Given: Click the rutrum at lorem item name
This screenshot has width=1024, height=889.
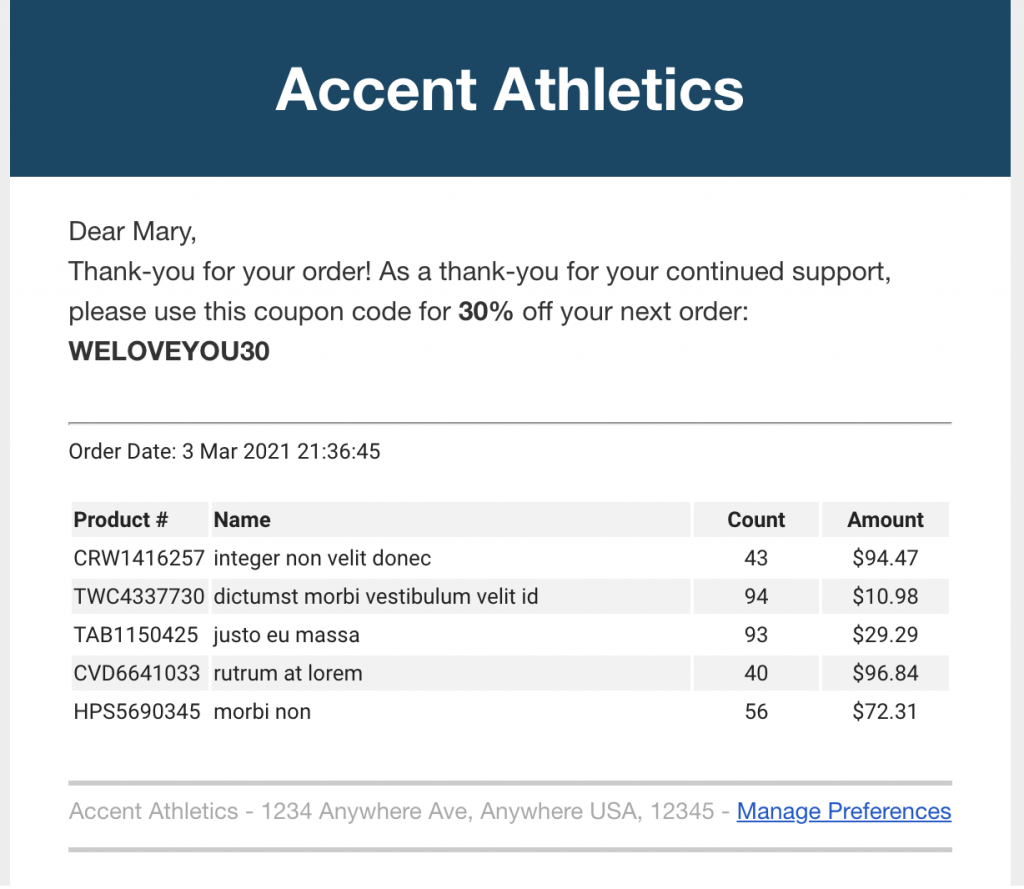Looking at the screenshot, I should pyautogui.click(x=288, y=673).
